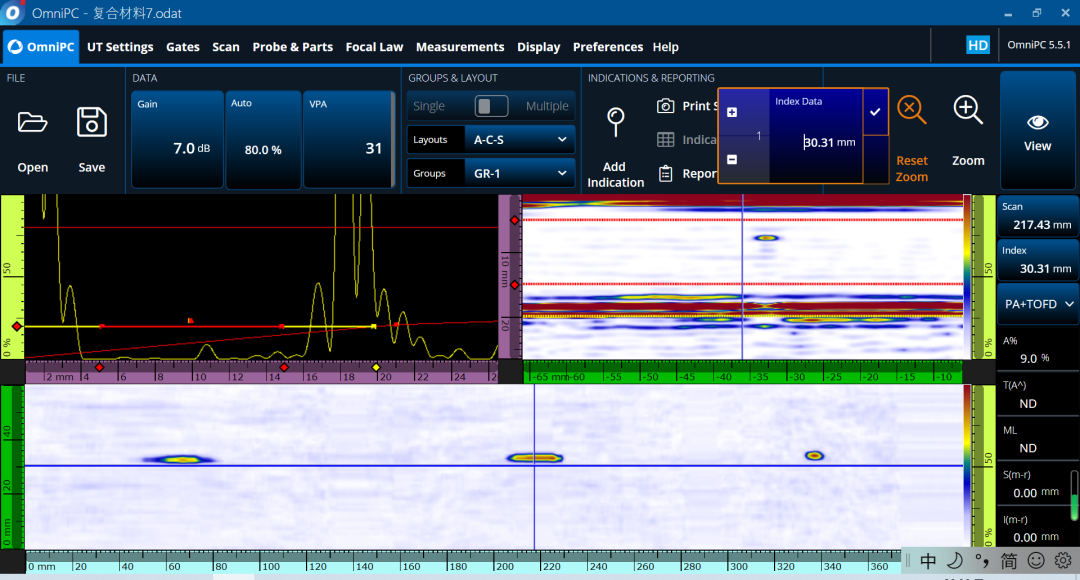Click the Chinese input mode icon
This screenshot has height=580, width=1080.
928,561
